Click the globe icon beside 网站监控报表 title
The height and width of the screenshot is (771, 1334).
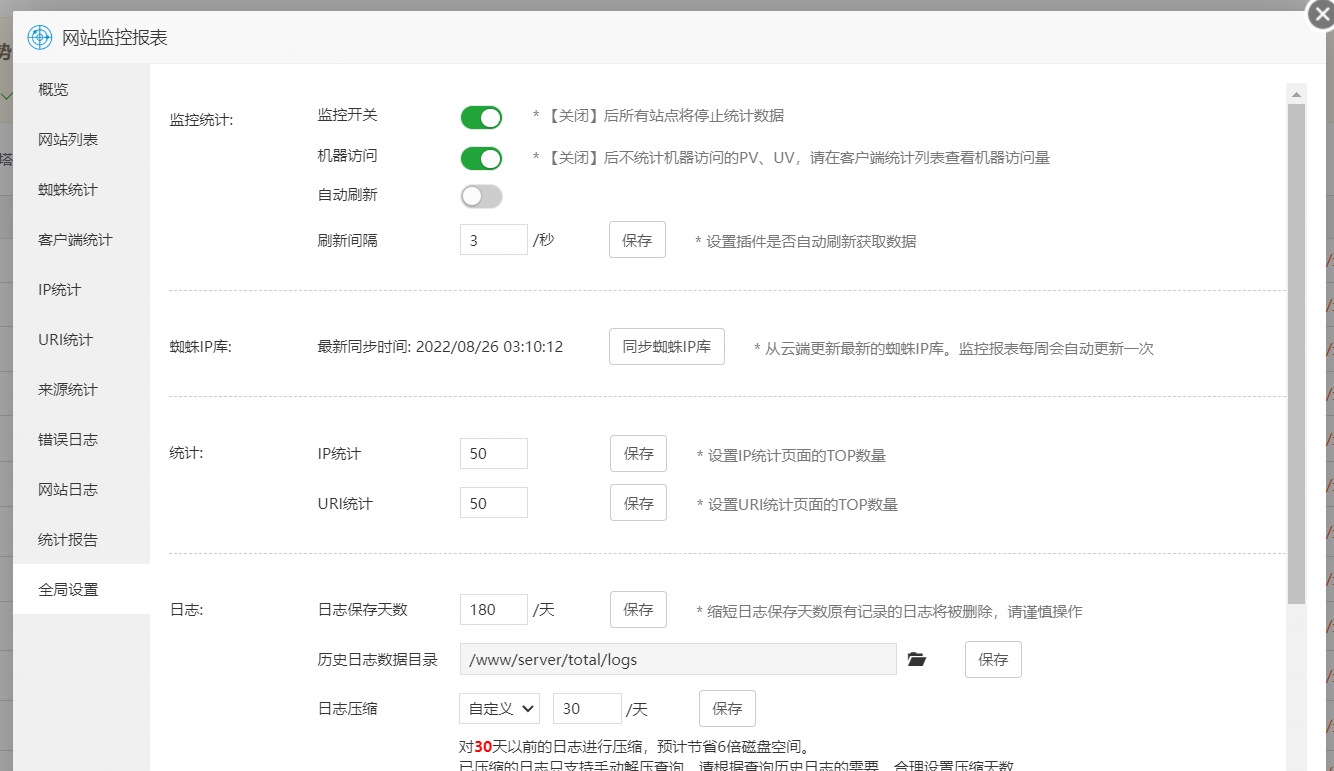(38, 36)
